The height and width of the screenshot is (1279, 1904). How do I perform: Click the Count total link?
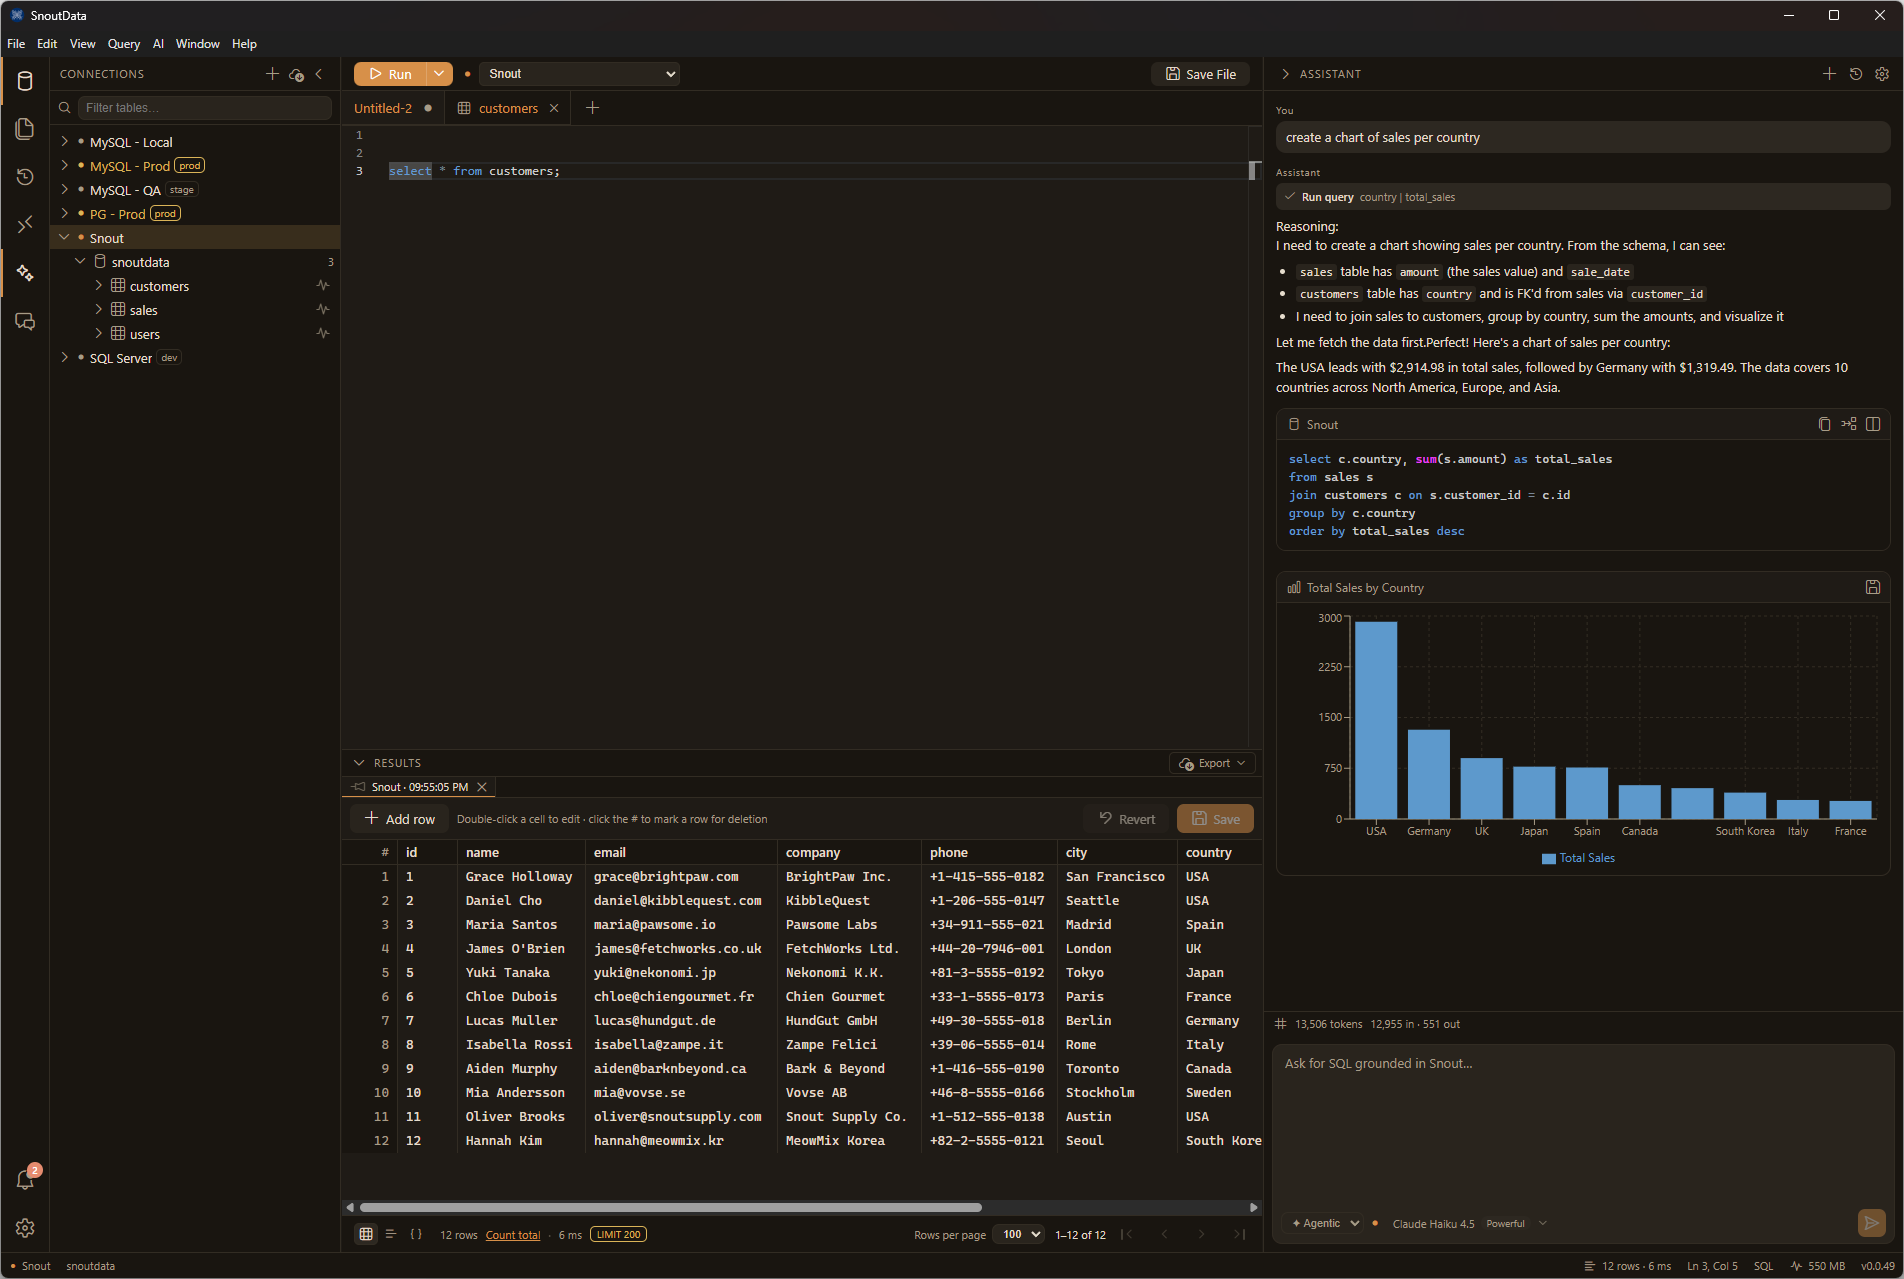513,1235
